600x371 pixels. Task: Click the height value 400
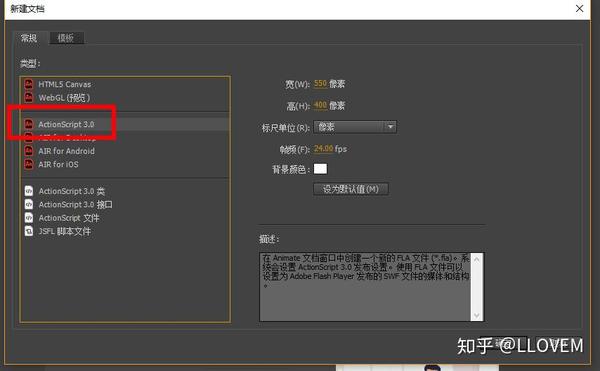[x=320, y=105]
